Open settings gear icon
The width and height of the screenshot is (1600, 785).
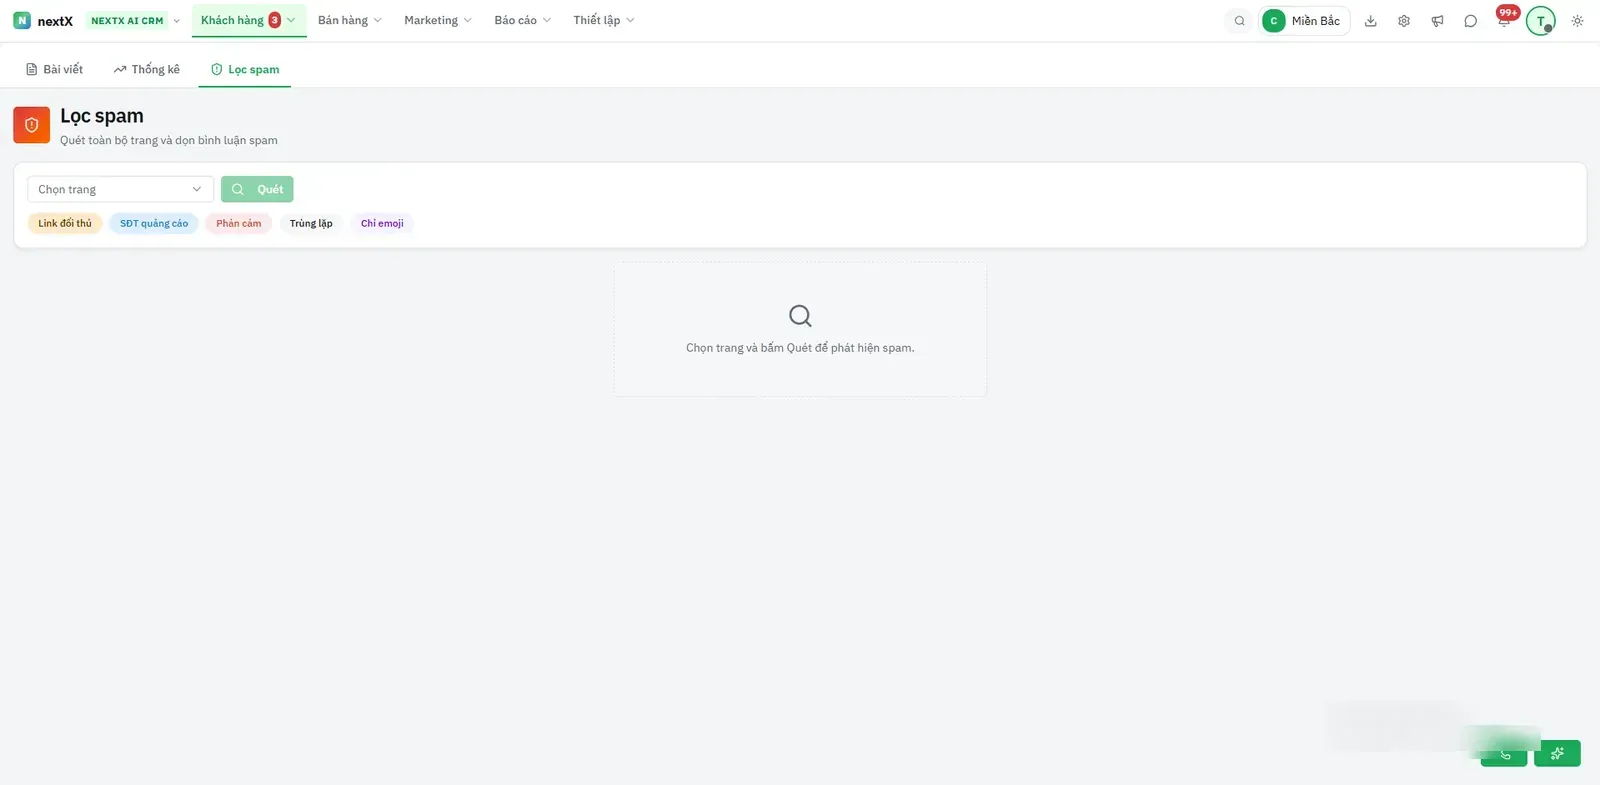[x=1404, y=21]
